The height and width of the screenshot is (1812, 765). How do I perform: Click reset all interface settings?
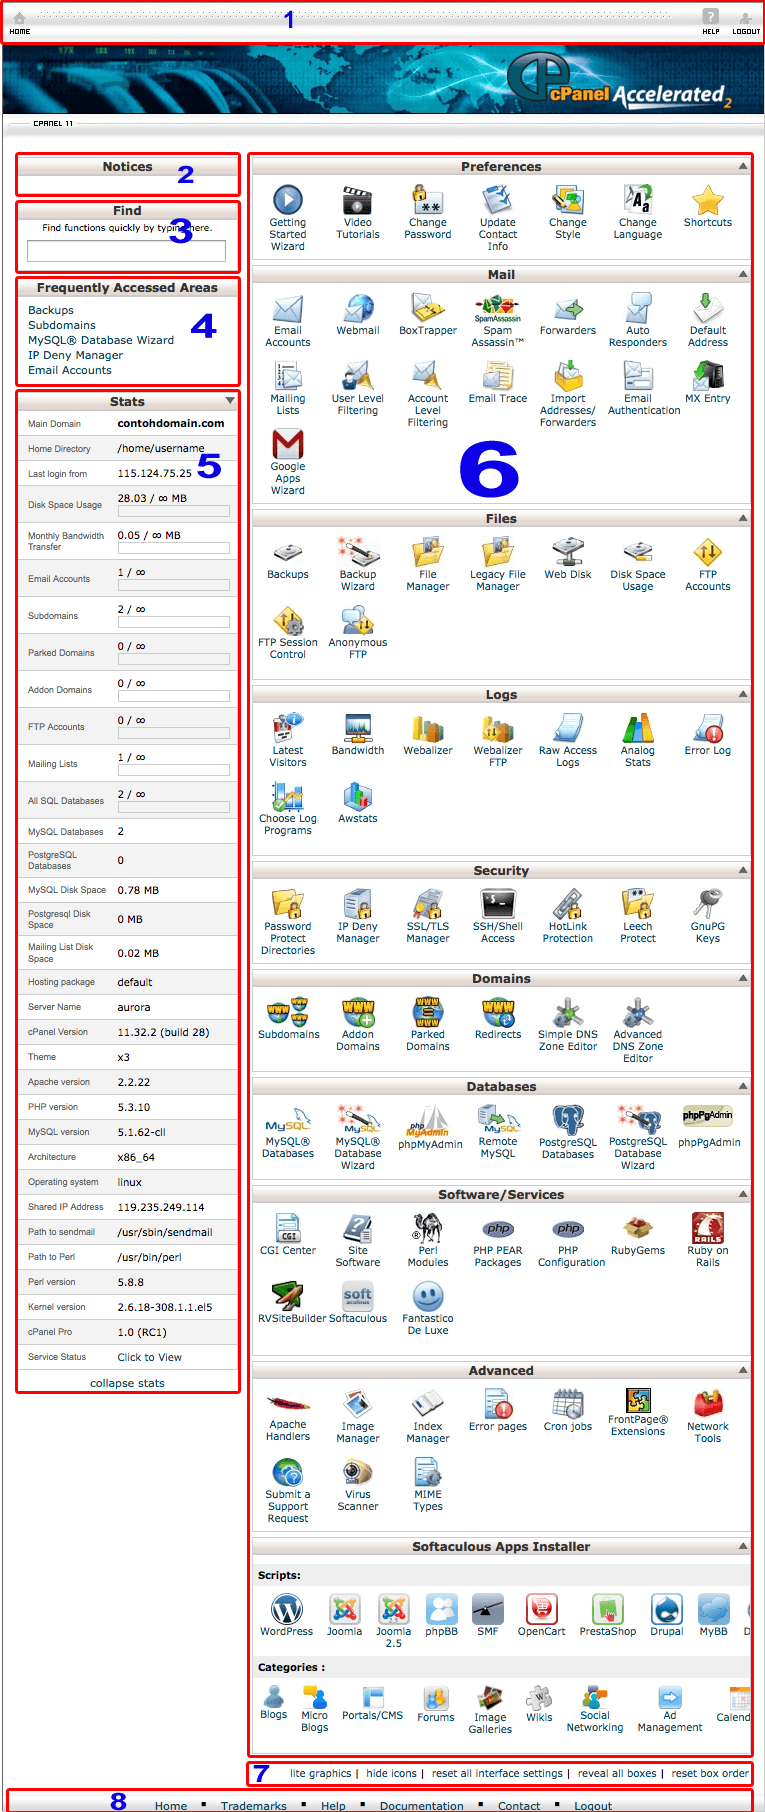tap(497, 1773)
